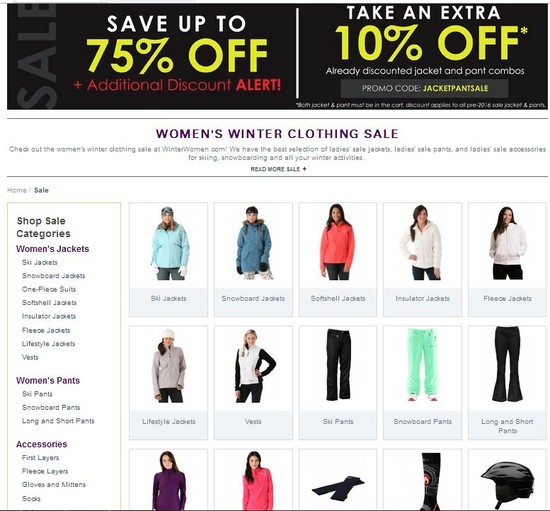Screen dimensions: 550x511
Task: Open Women's Pants sidebar heading
Action: pyautogui.click(x=48, y=381)
